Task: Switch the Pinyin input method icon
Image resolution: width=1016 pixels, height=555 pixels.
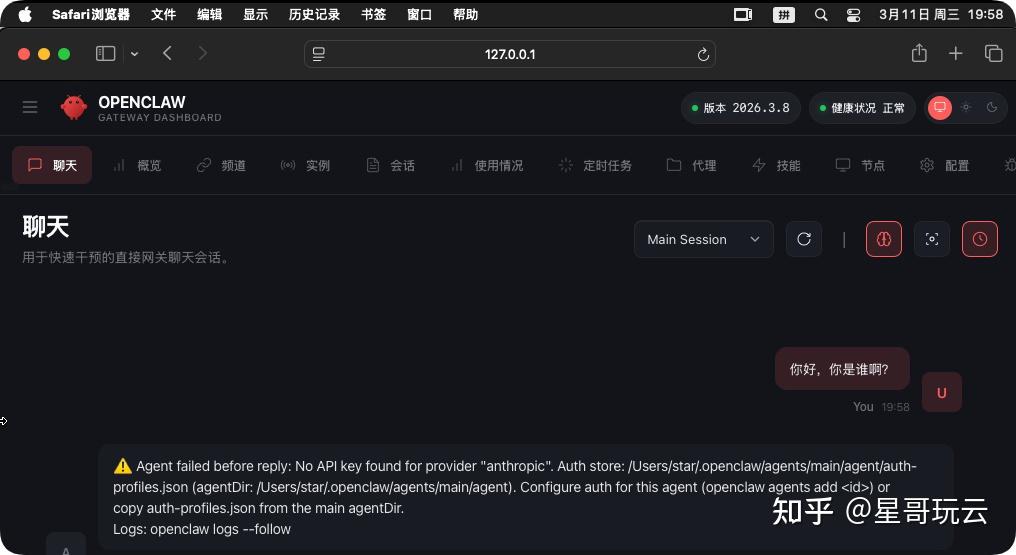Action: 784,14
